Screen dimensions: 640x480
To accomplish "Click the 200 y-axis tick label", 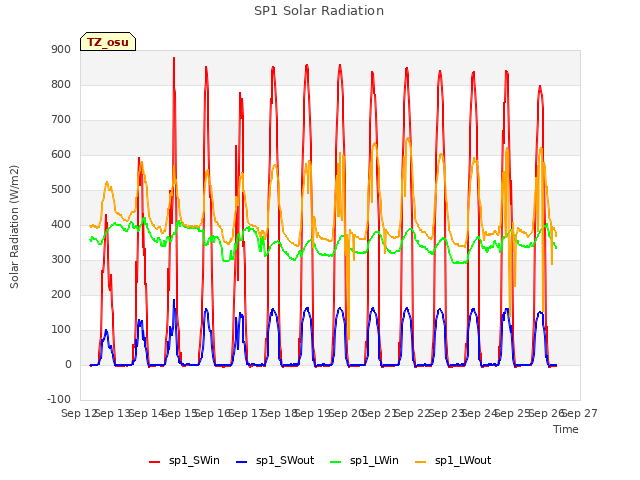I will click(x=61, y=295).
